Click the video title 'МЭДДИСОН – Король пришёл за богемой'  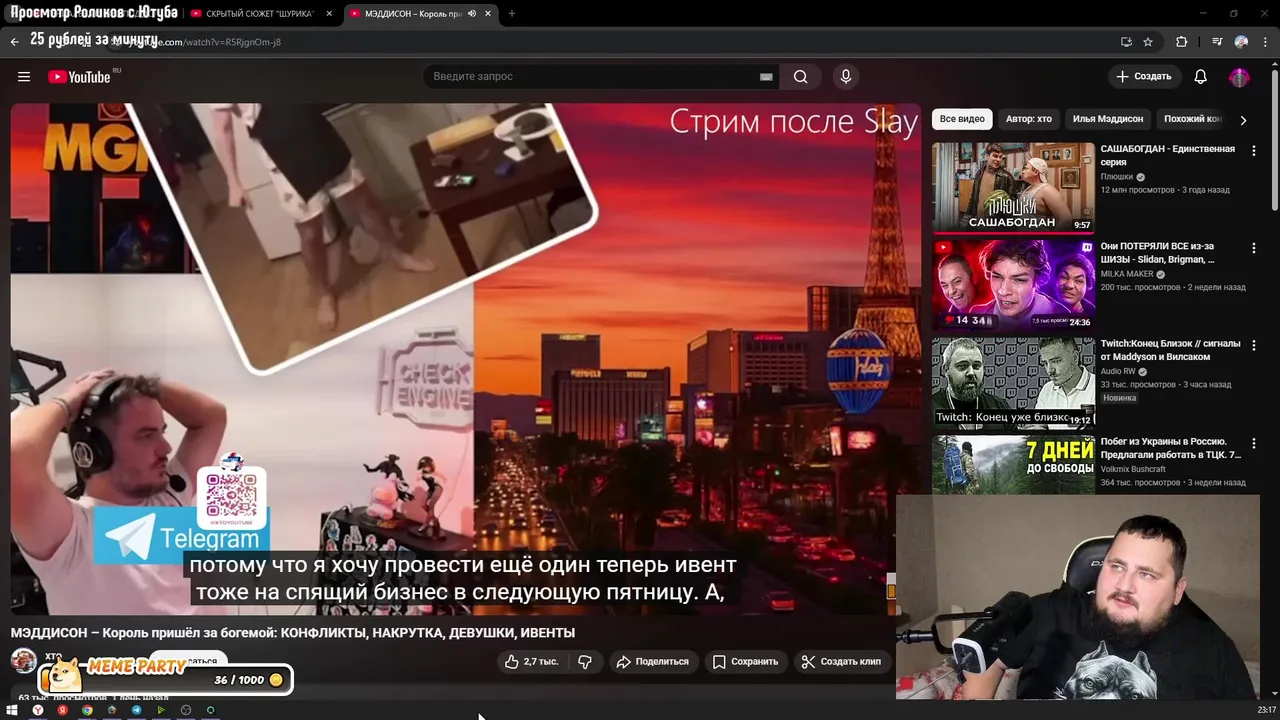pos(293,633)
